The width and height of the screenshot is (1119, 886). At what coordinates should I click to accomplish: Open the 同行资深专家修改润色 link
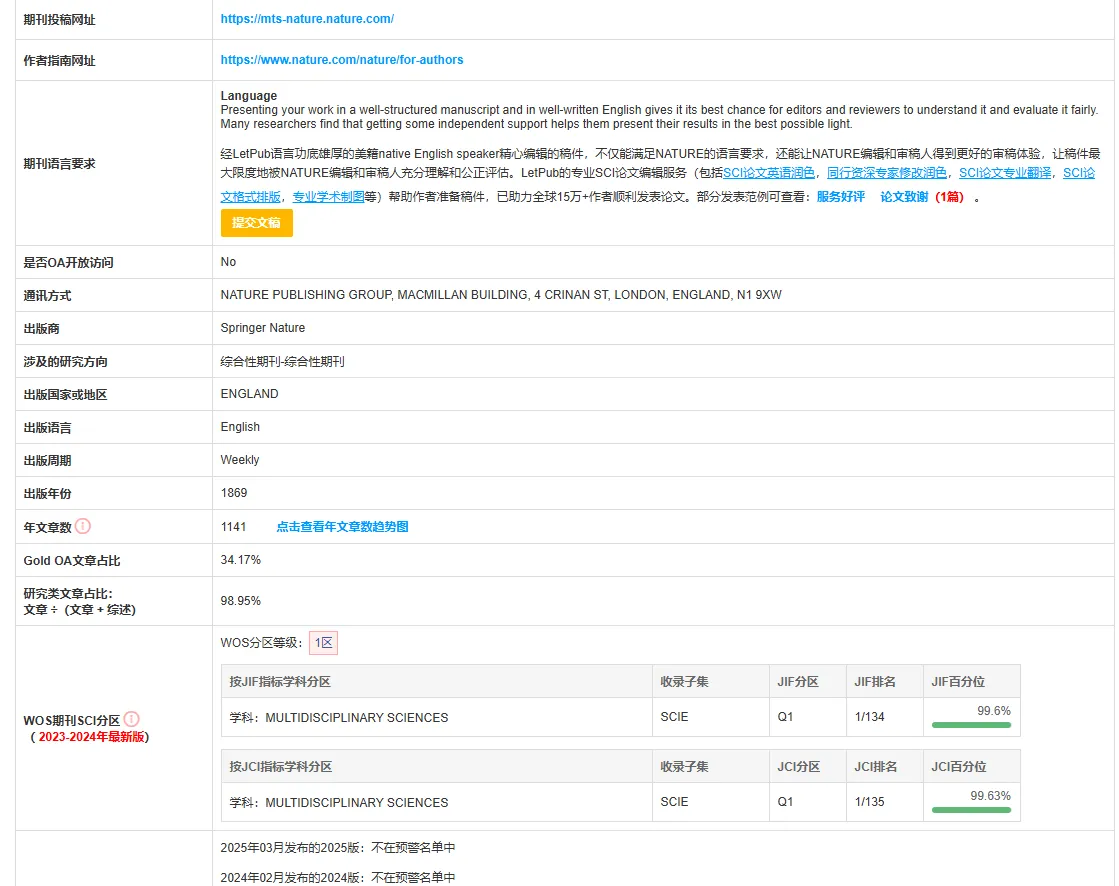(x=887, y=173)
